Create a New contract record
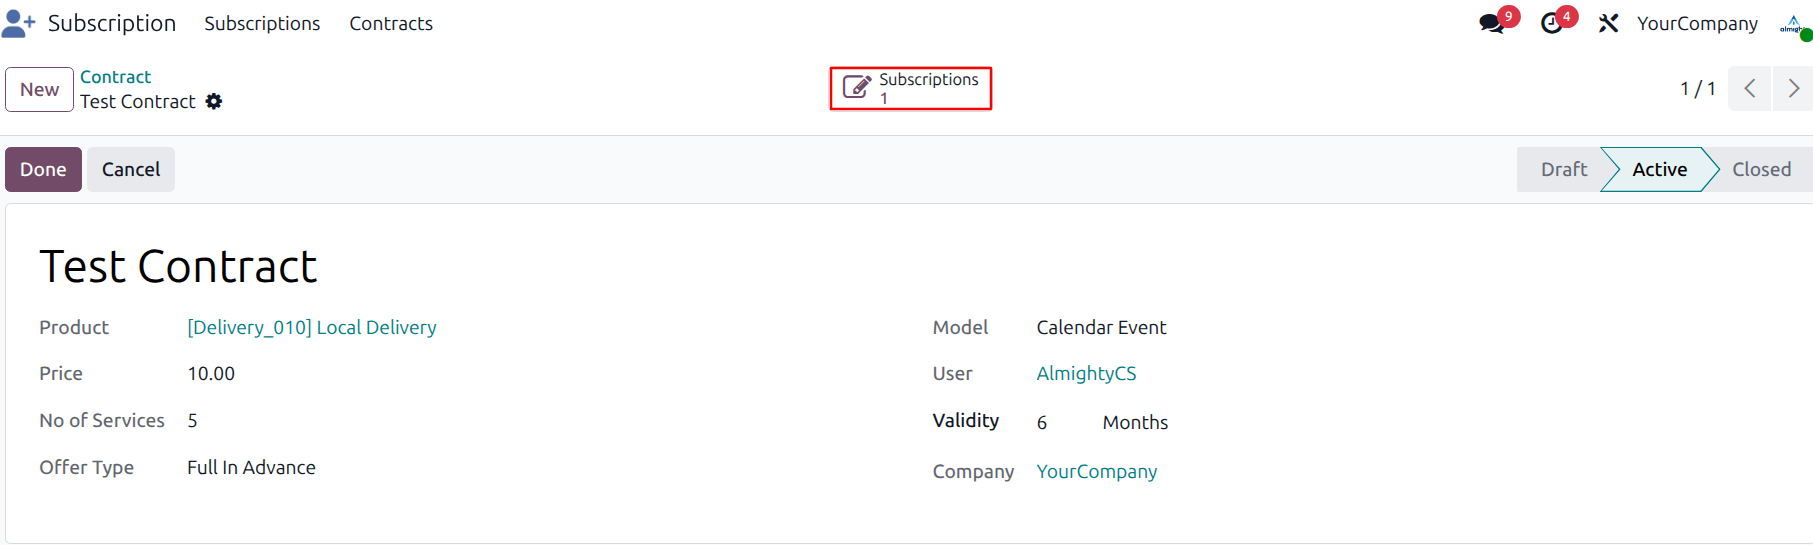 (39, 89)
